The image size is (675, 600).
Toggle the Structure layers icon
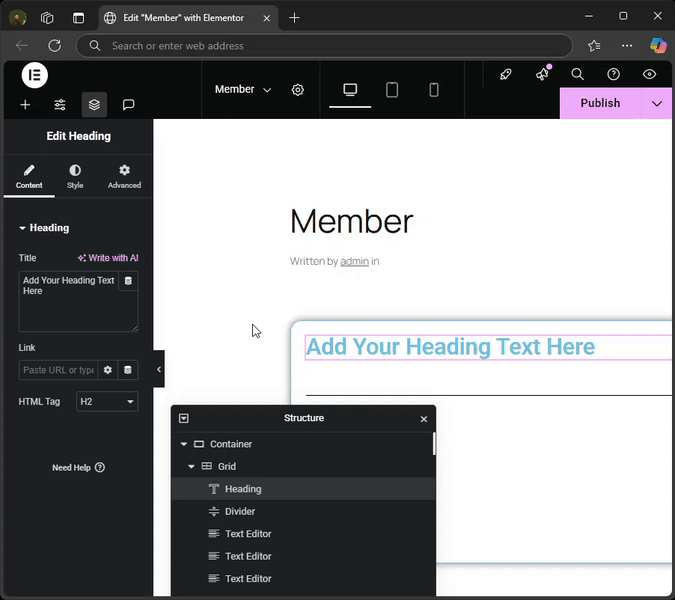point(94,105)
